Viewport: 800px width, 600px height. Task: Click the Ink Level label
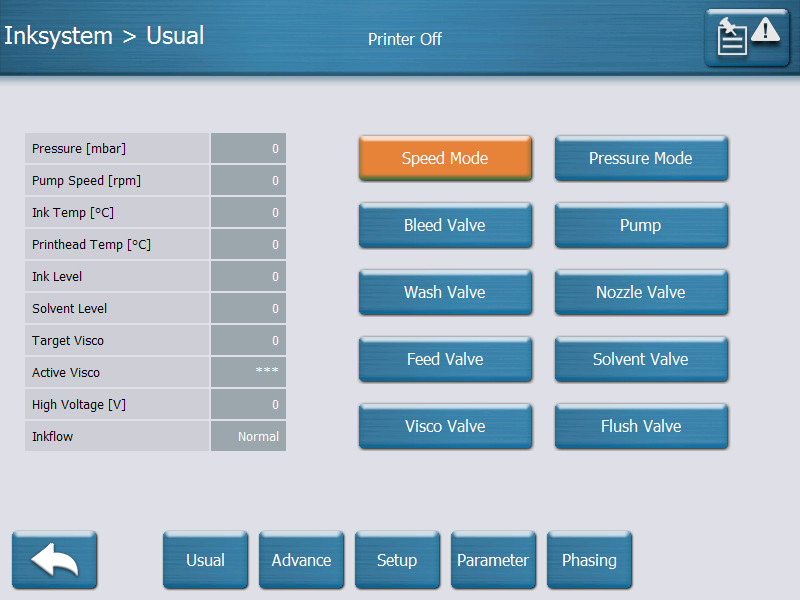point(57,277)
